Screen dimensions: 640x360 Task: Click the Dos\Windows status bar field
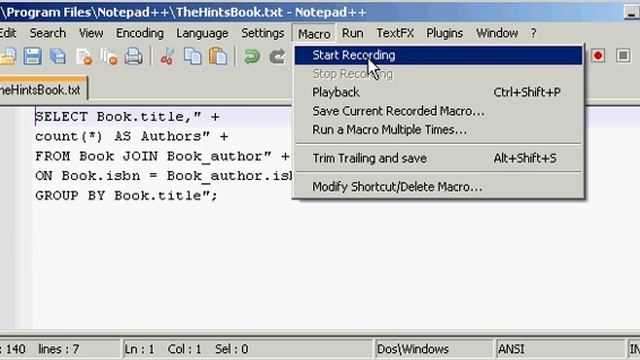point(433,349)
